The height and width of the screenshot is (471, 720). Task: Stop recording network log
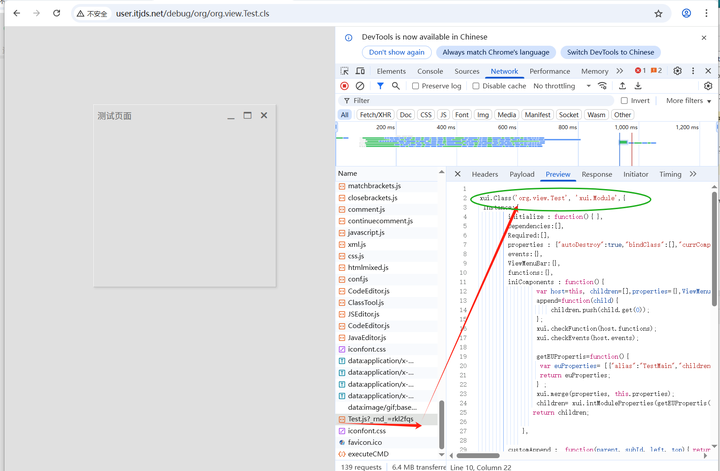click(344, 86)
